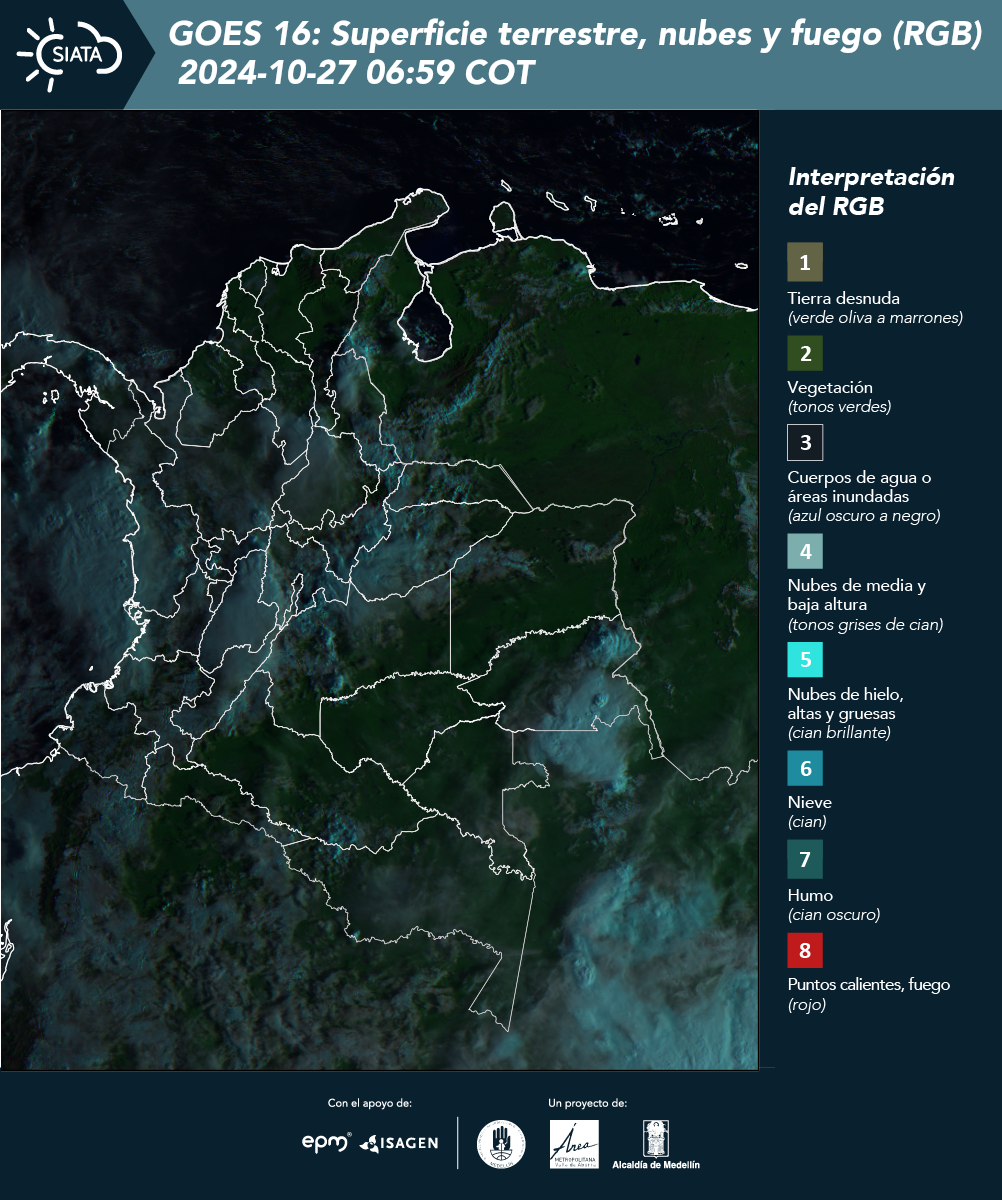Click the title "GOES 16: Superficie terrestre, nubes y fuego (RGB)"
The image size is (1002, 1200).
pos(576,35)
